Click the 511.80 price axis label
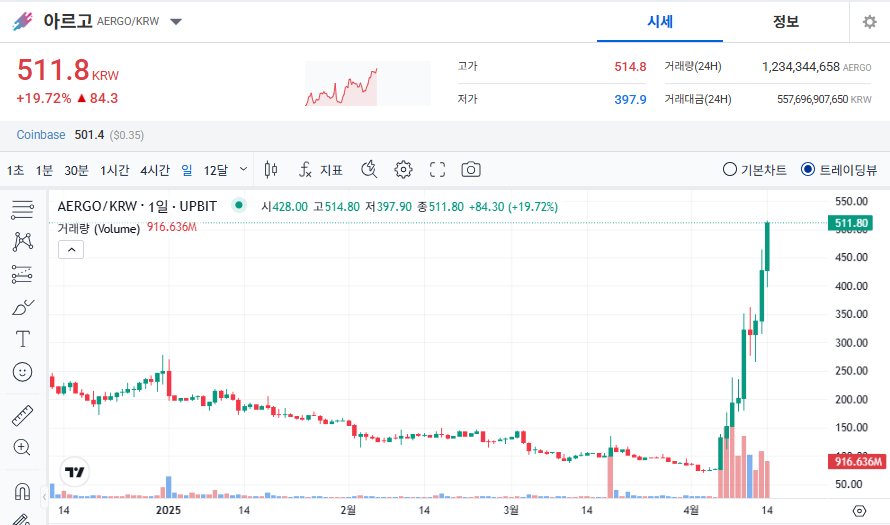The height and width of the screenshot is (525, 890). pyautogui.click(x=850, y=223)
